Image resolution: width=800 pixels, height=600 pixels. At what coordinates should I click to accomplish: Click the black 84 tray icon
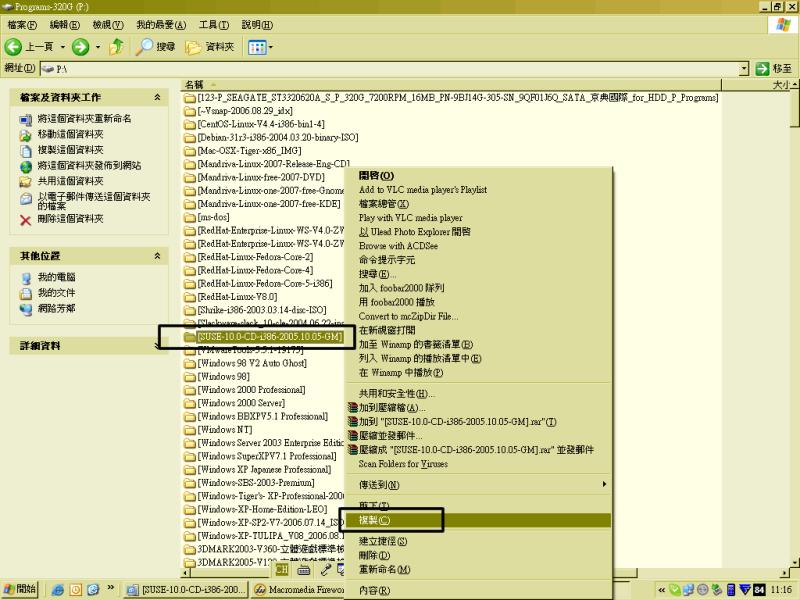(x=759, y=590)
